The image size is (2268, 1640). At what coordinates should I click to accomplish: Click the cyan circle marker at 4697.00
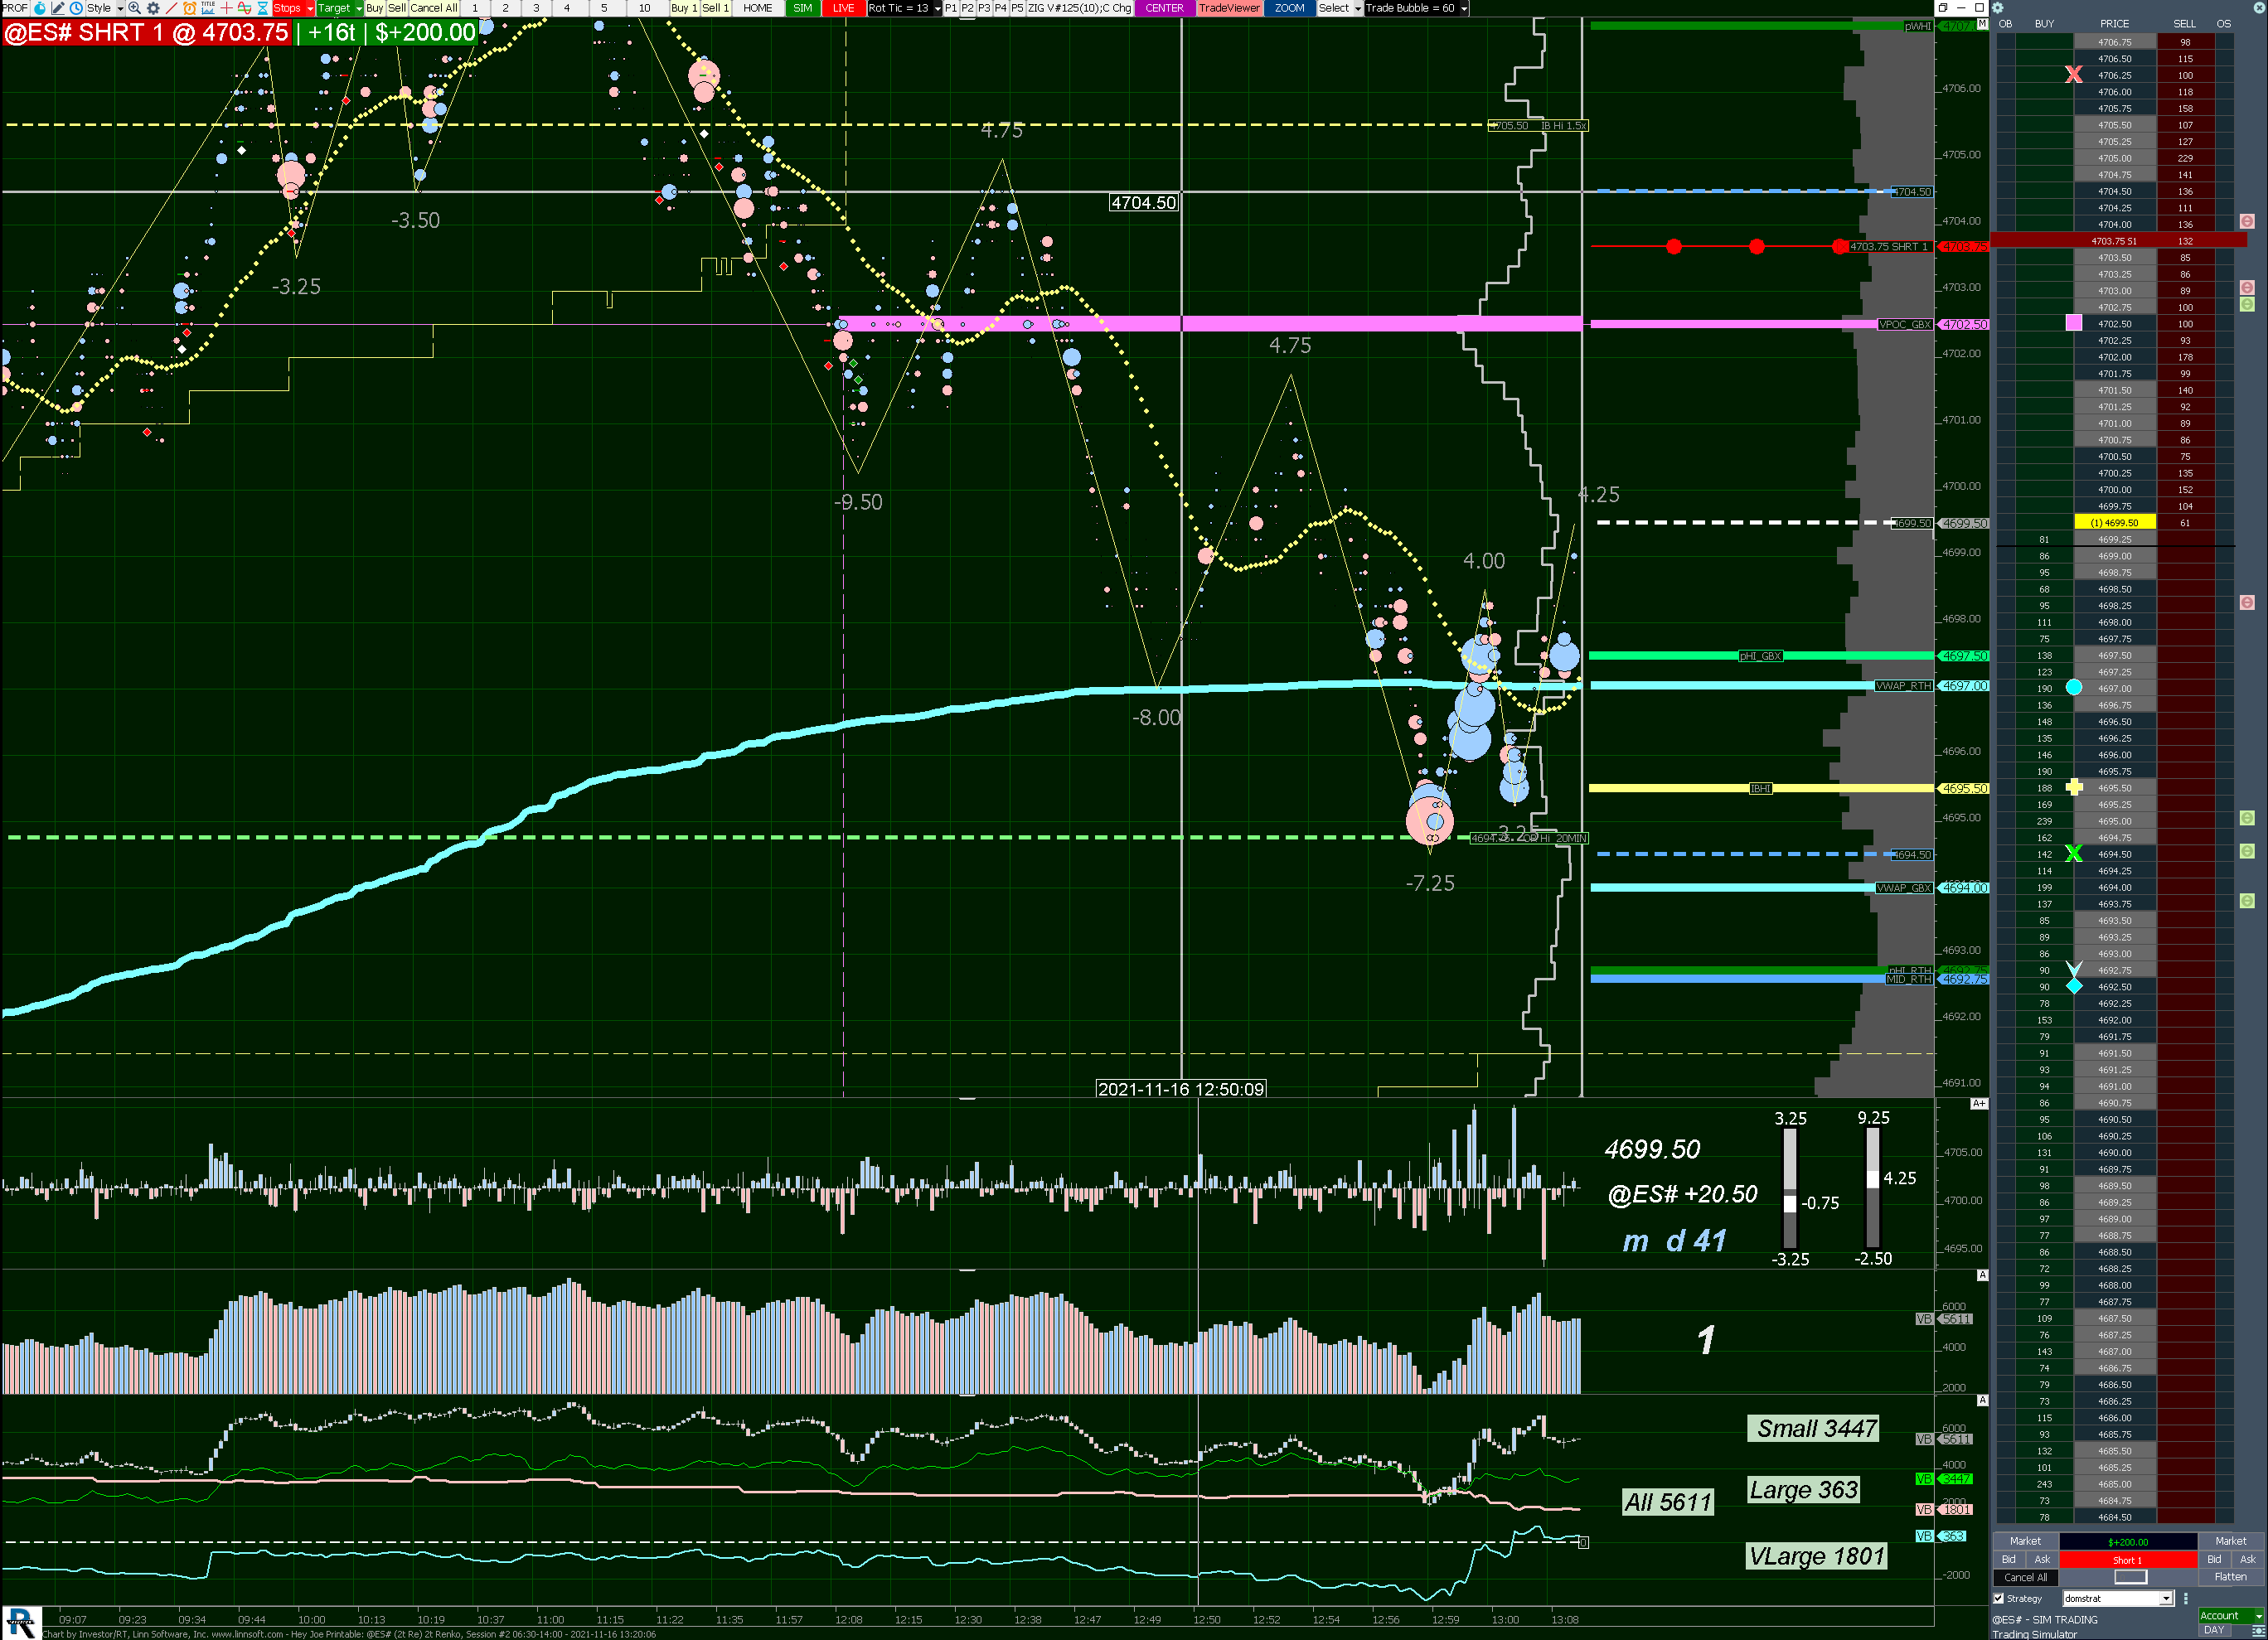(x=2073, y=688)
